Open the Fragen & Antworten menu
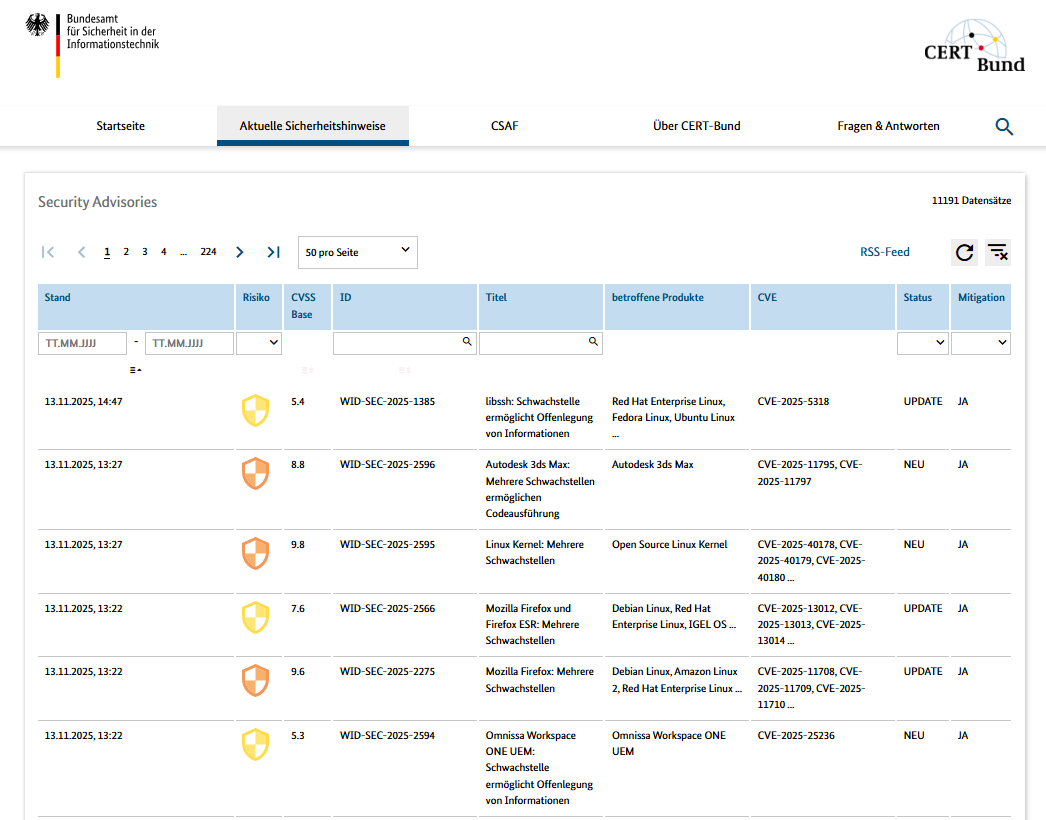Image resolution: width=1046 pixels, height=820 pixels. coord(888,126)
